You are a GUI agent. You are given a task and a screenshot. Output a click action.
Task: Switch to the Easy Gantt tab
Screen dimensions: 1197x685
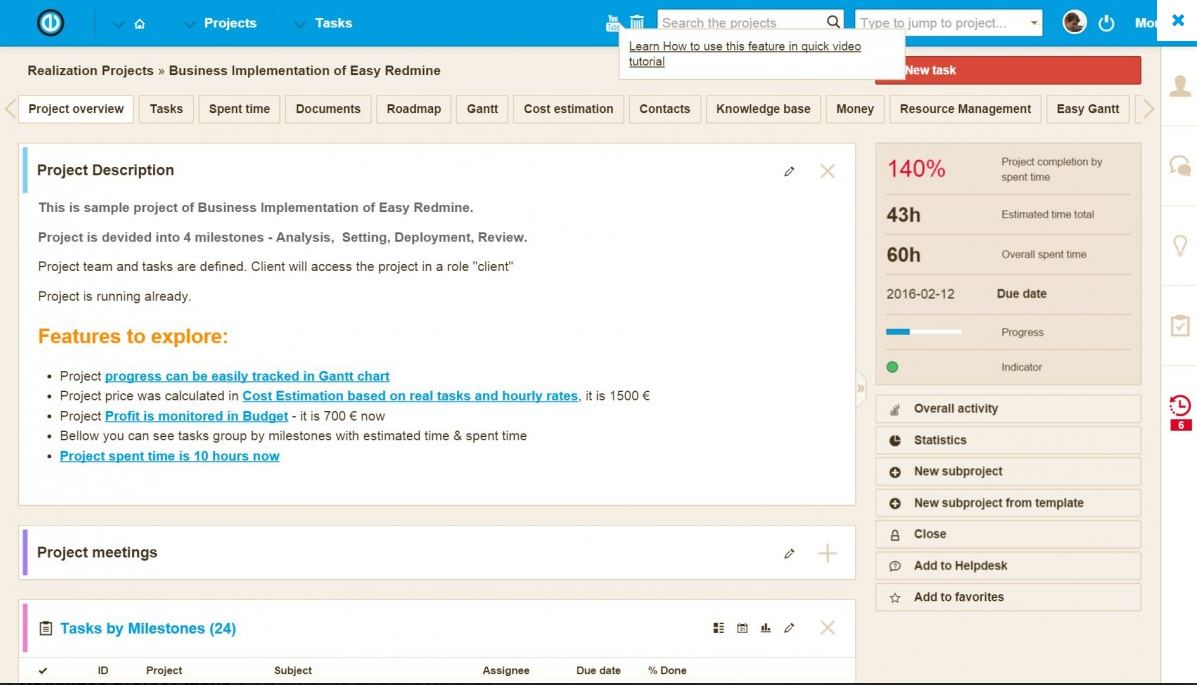[x=1087, y=109]
